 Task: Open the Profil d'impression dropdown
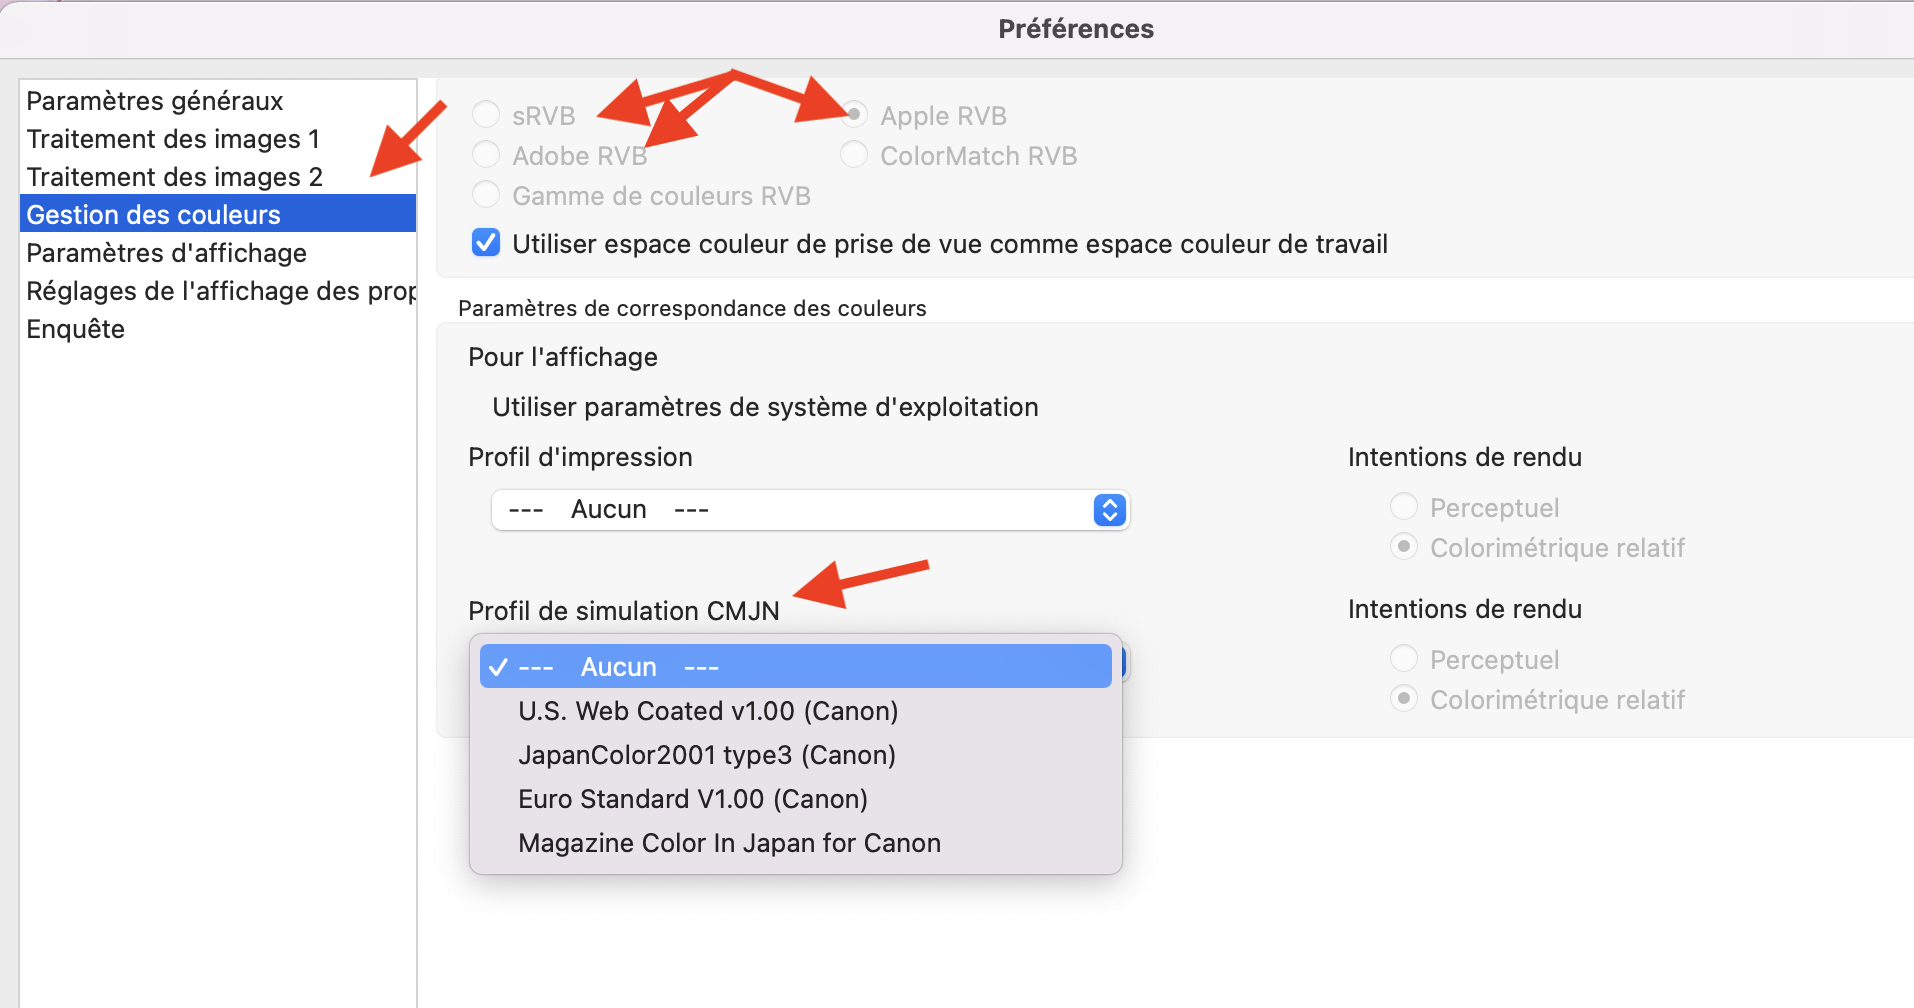click(x=800, y=510)
